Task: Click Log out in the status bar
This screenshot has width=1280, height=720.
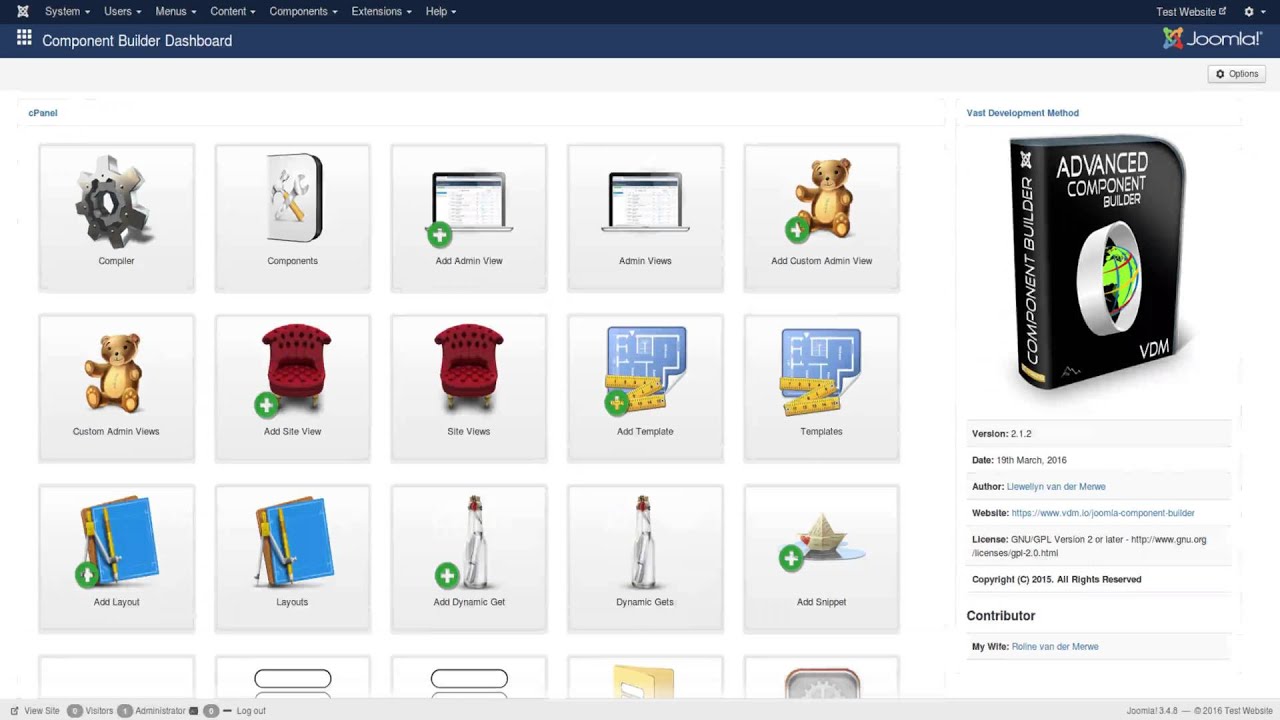Action: tap(251, 711)
